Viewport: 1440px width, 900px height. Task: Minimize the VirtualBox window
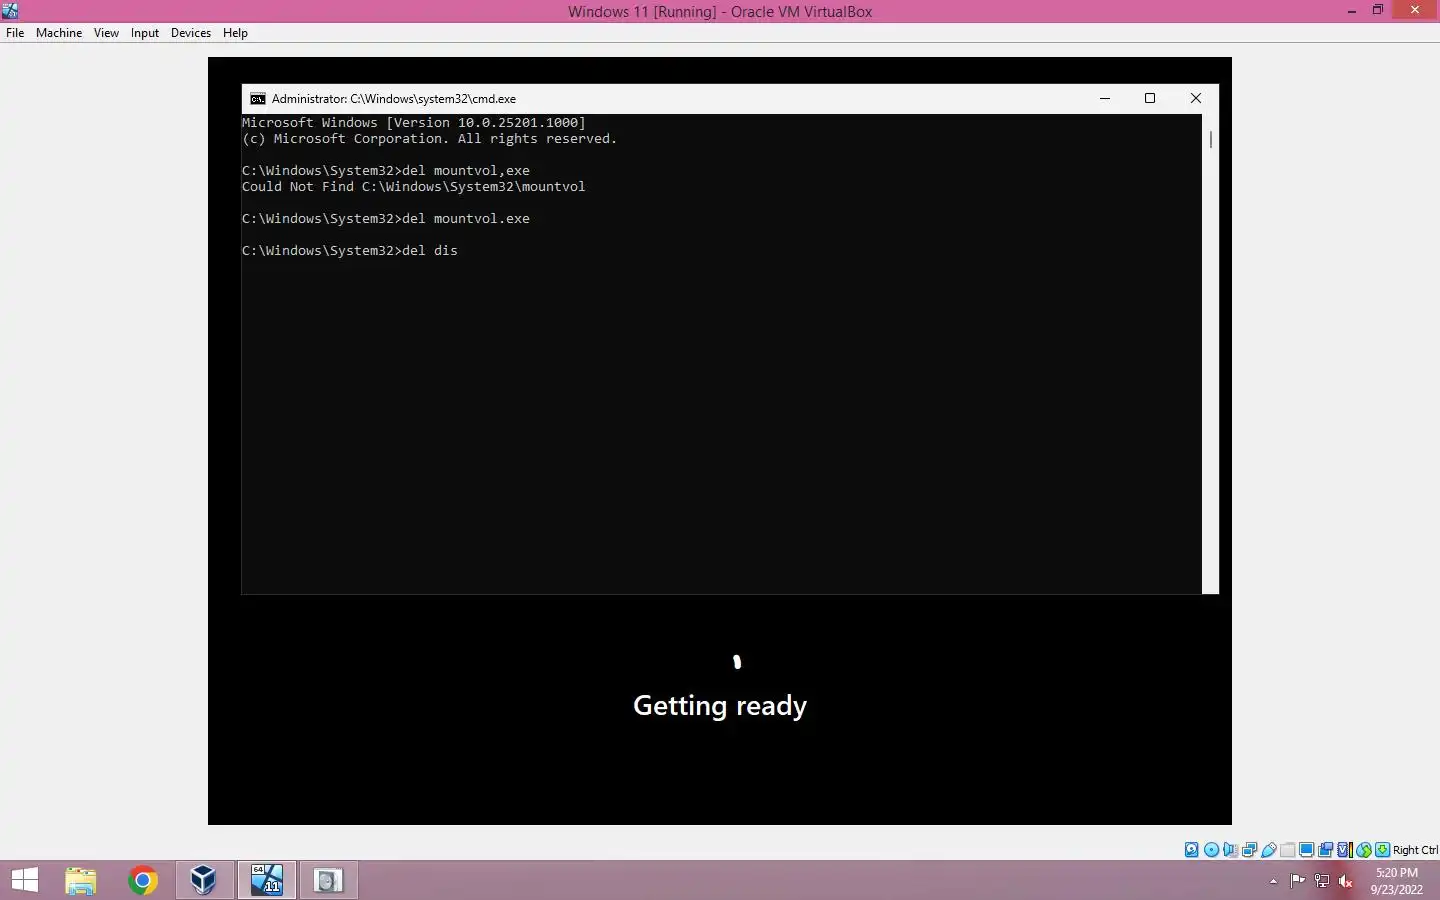[x=1352, y=10]
